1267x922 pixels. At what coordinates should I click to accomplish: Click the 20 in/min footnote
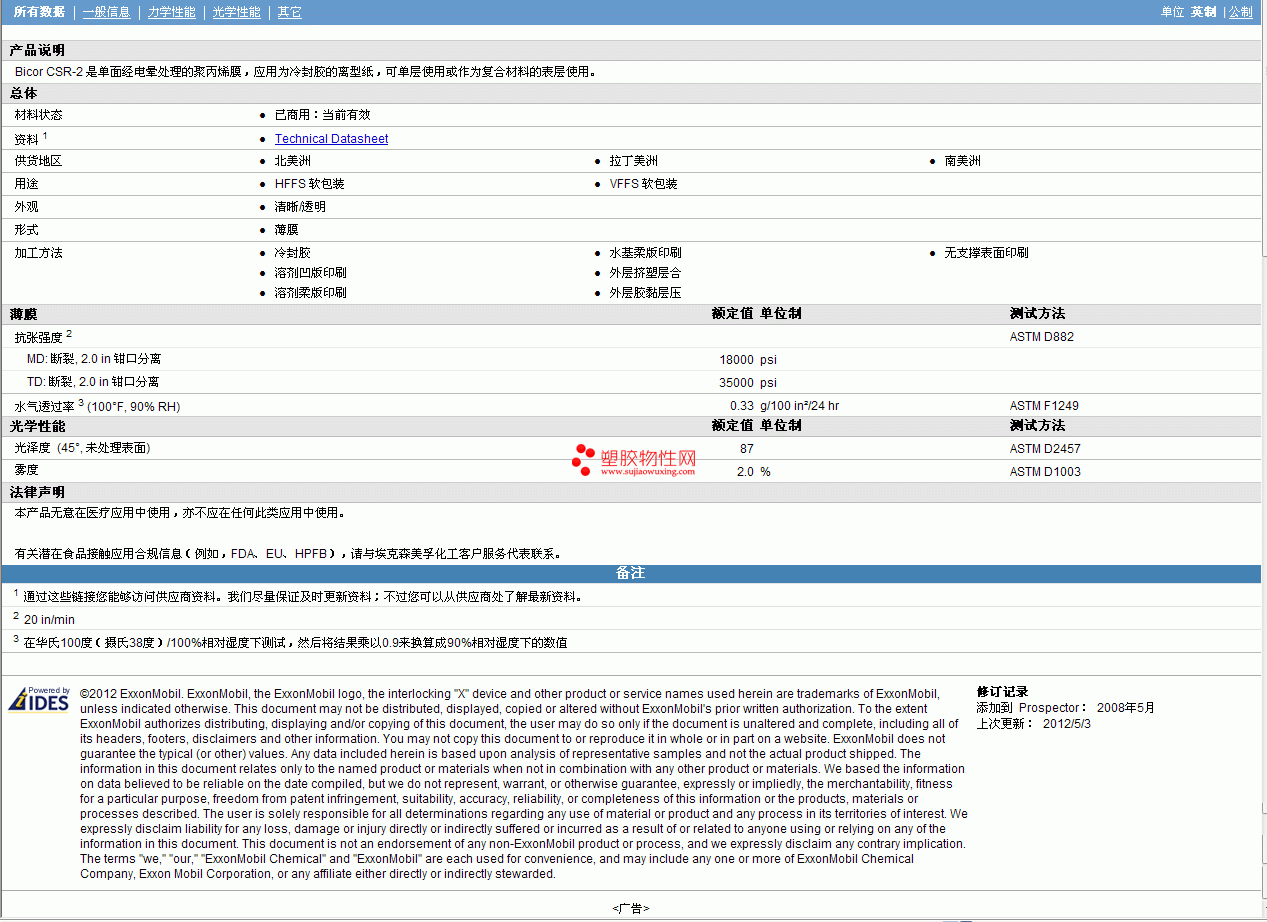pos(49,620)
